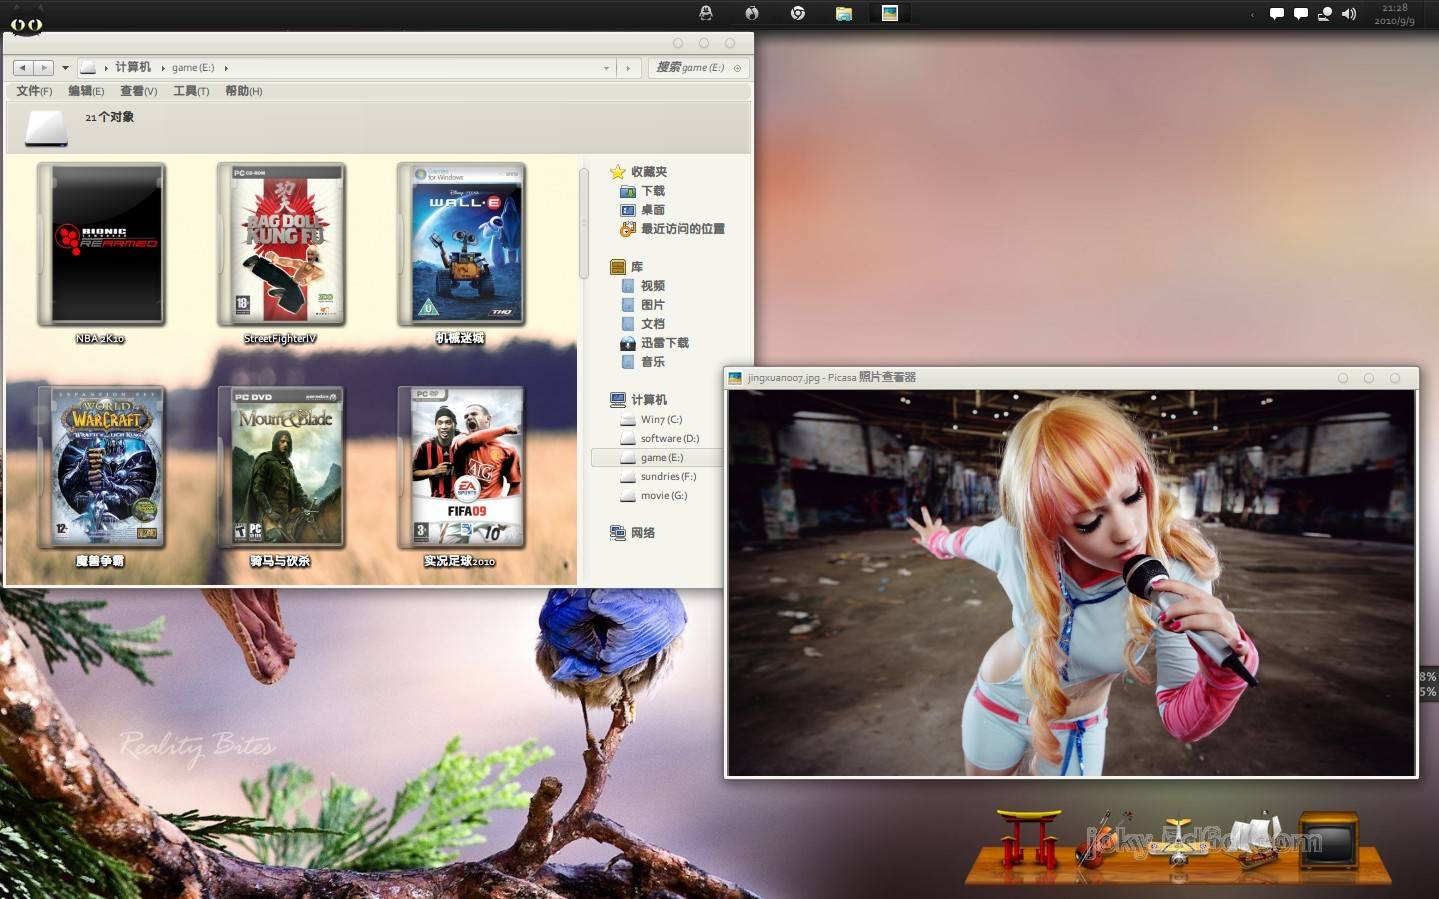The width and height of the screenshot is (1439, 899).
Task: Click the first chat bubble tray icon
Action: click(x=1277, y=14)
